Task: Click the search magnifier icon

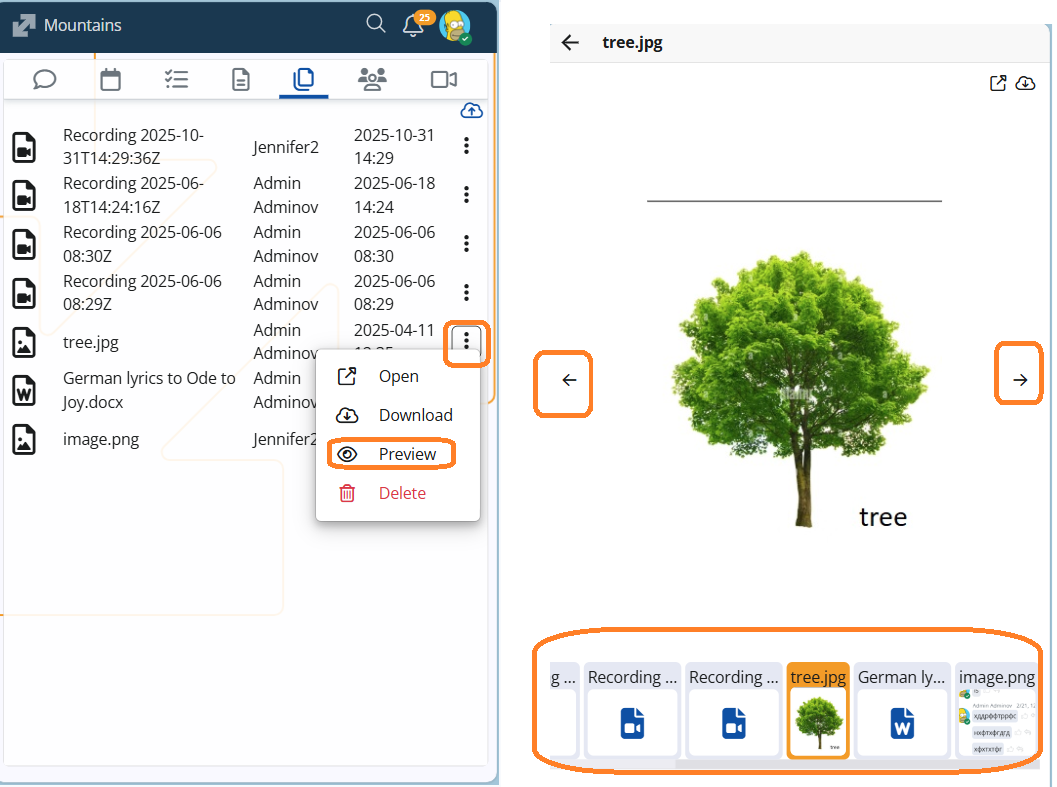Action: click(x=376, y=24)
